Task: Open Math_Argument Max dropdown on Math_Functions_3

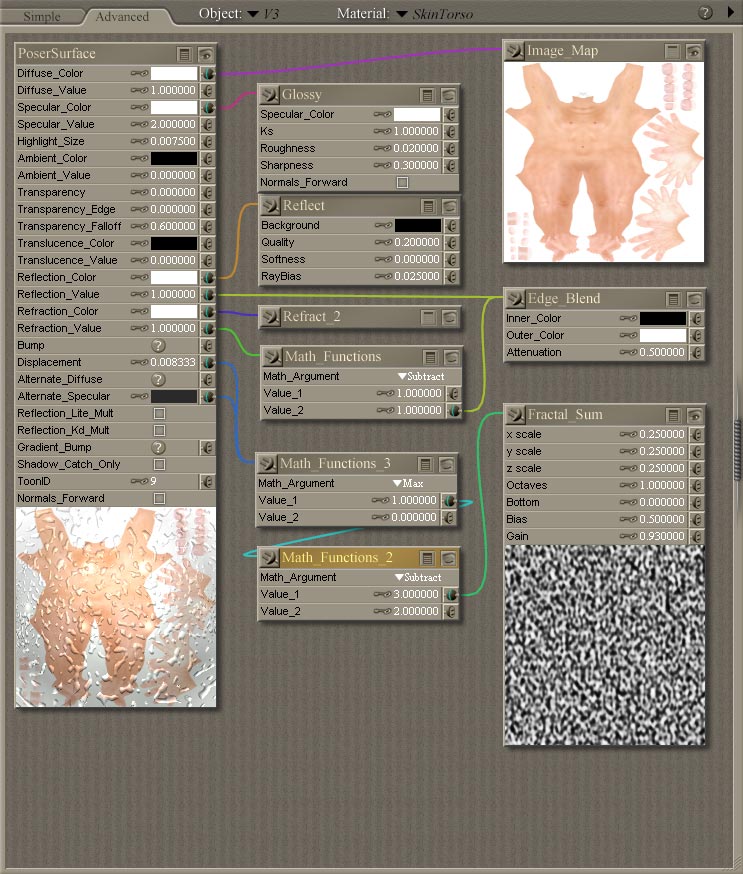Action: coord(408,484)
